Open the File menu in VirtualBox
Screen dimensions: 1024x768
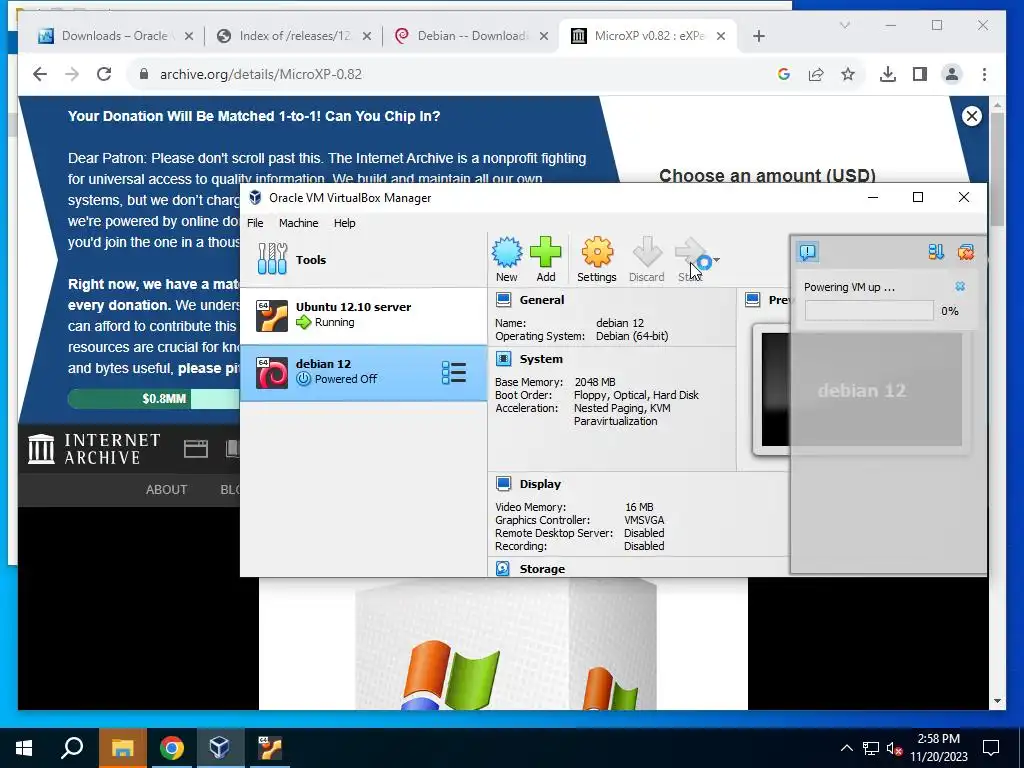click(255, 223)
